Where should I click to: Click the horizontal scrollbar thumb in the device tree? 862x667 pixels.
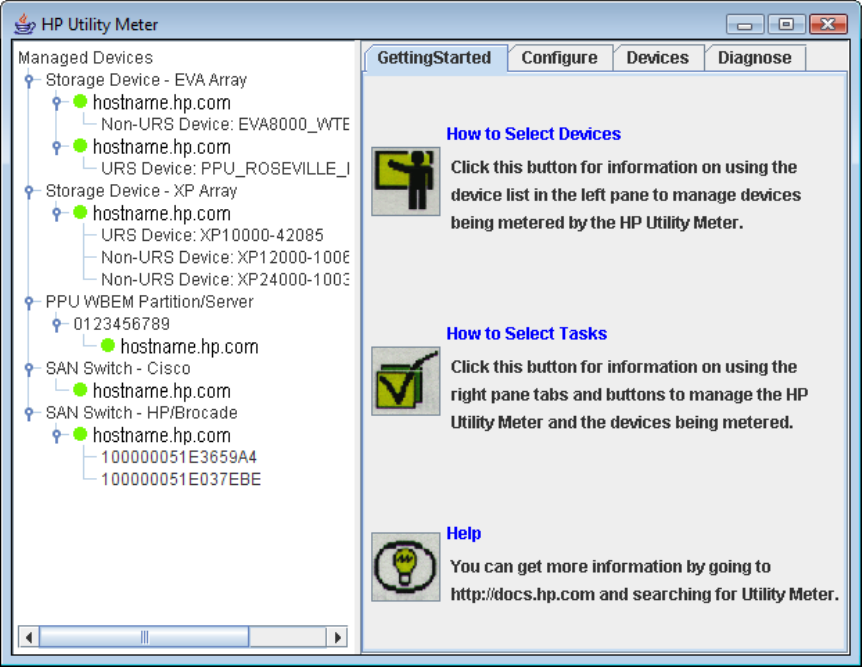[144, 637]
